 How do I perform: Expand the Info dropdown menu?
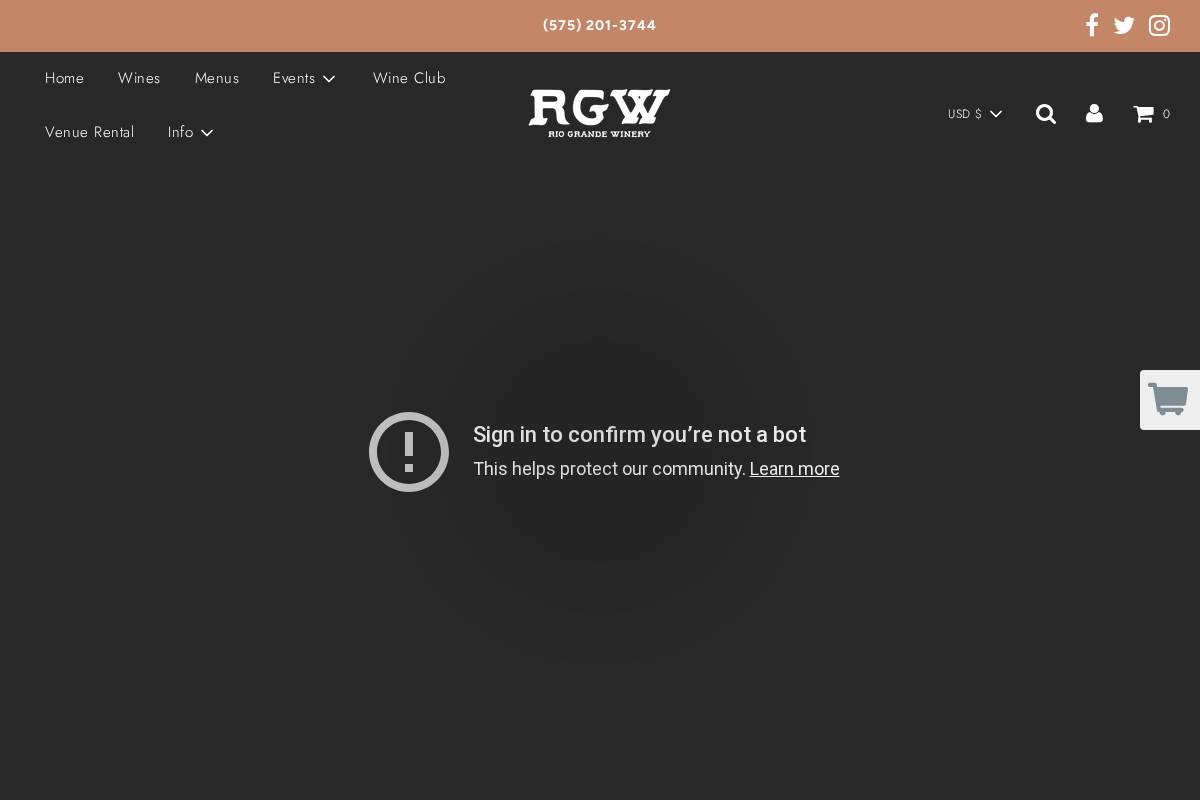[190, 132]
